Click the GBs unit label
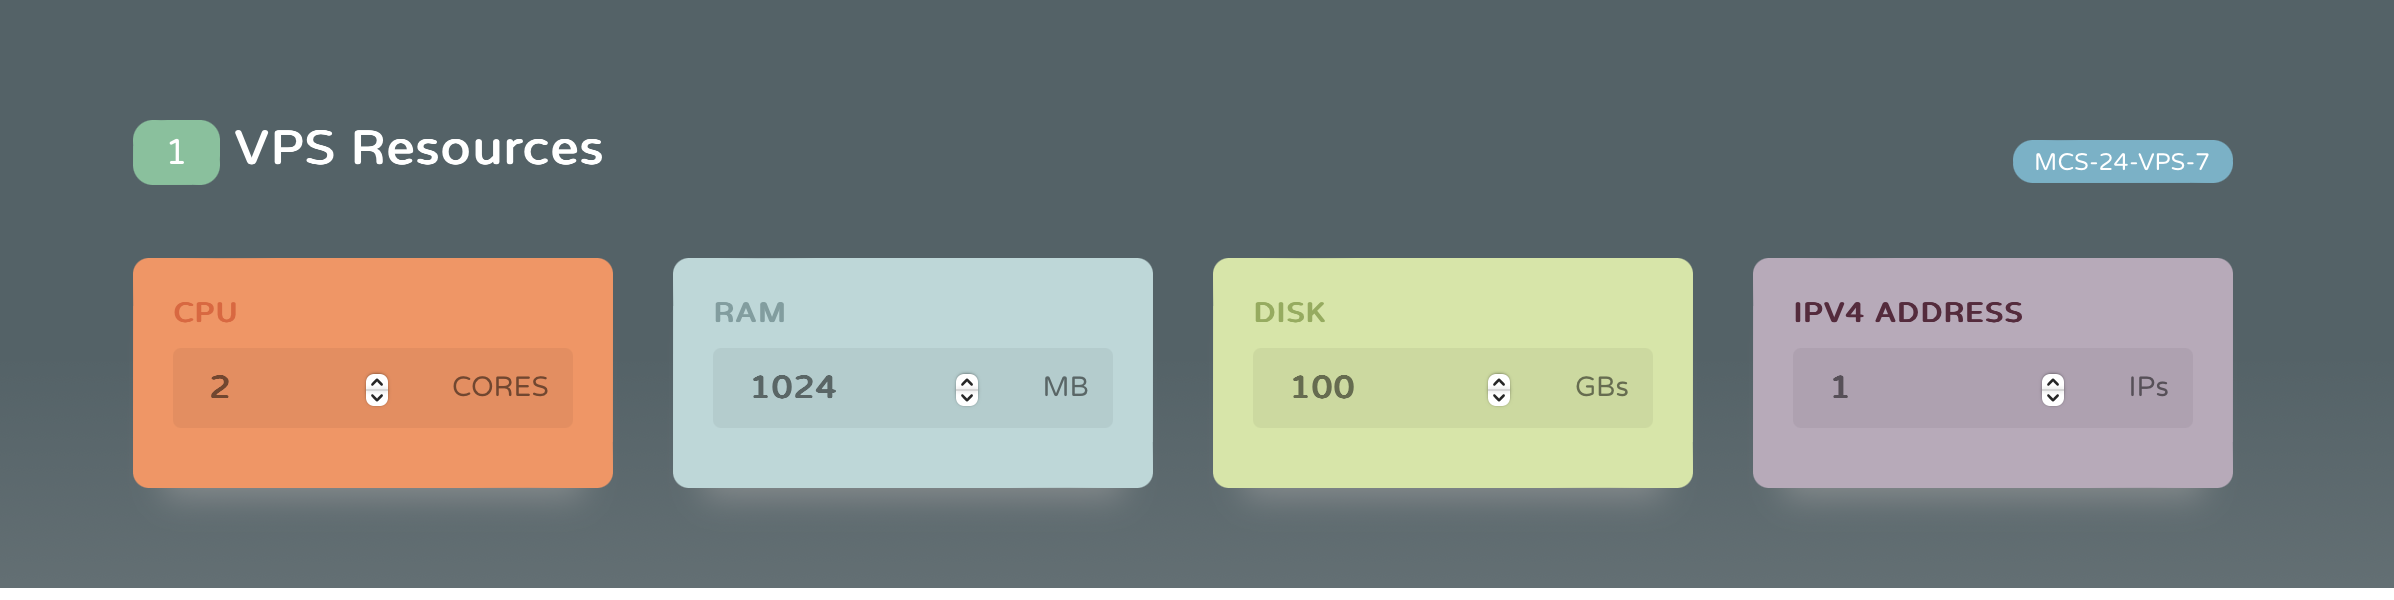This screenshot has height=600, width=2394. point(1601,387)
